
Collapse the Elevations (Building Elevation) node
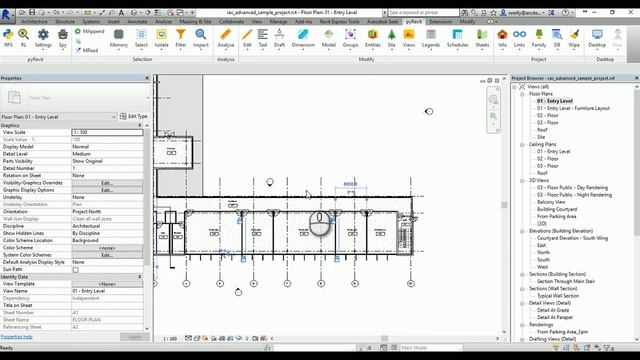point(522,231)
